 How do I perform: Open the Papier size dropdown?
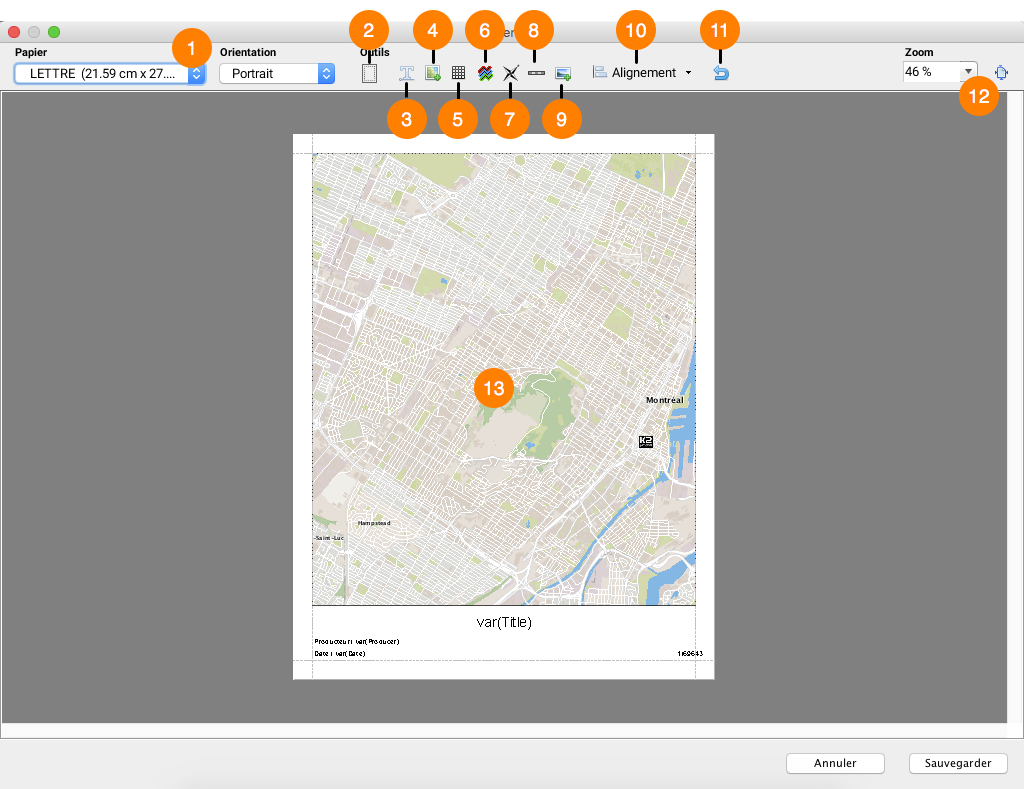(x=110, y=73)
